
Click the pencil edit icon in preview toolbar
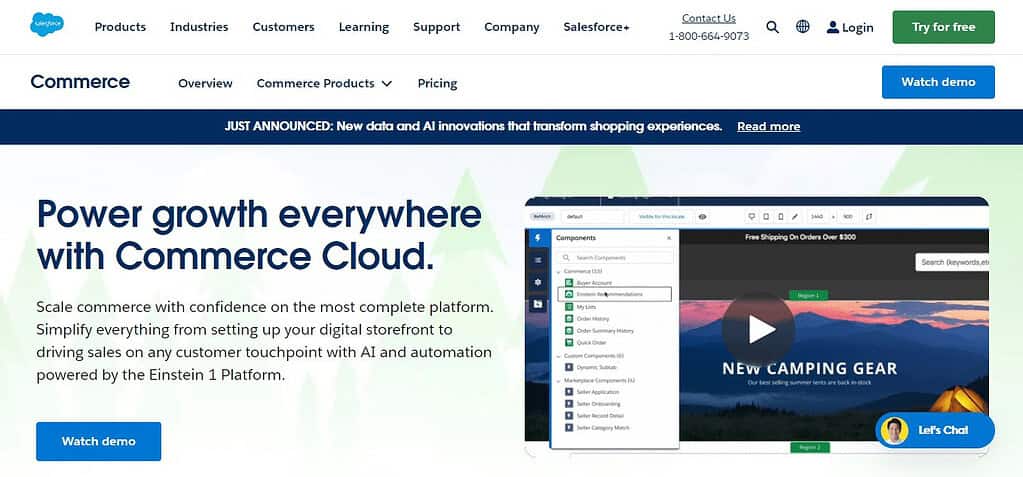pyautogui.click(x=795, y=217)
